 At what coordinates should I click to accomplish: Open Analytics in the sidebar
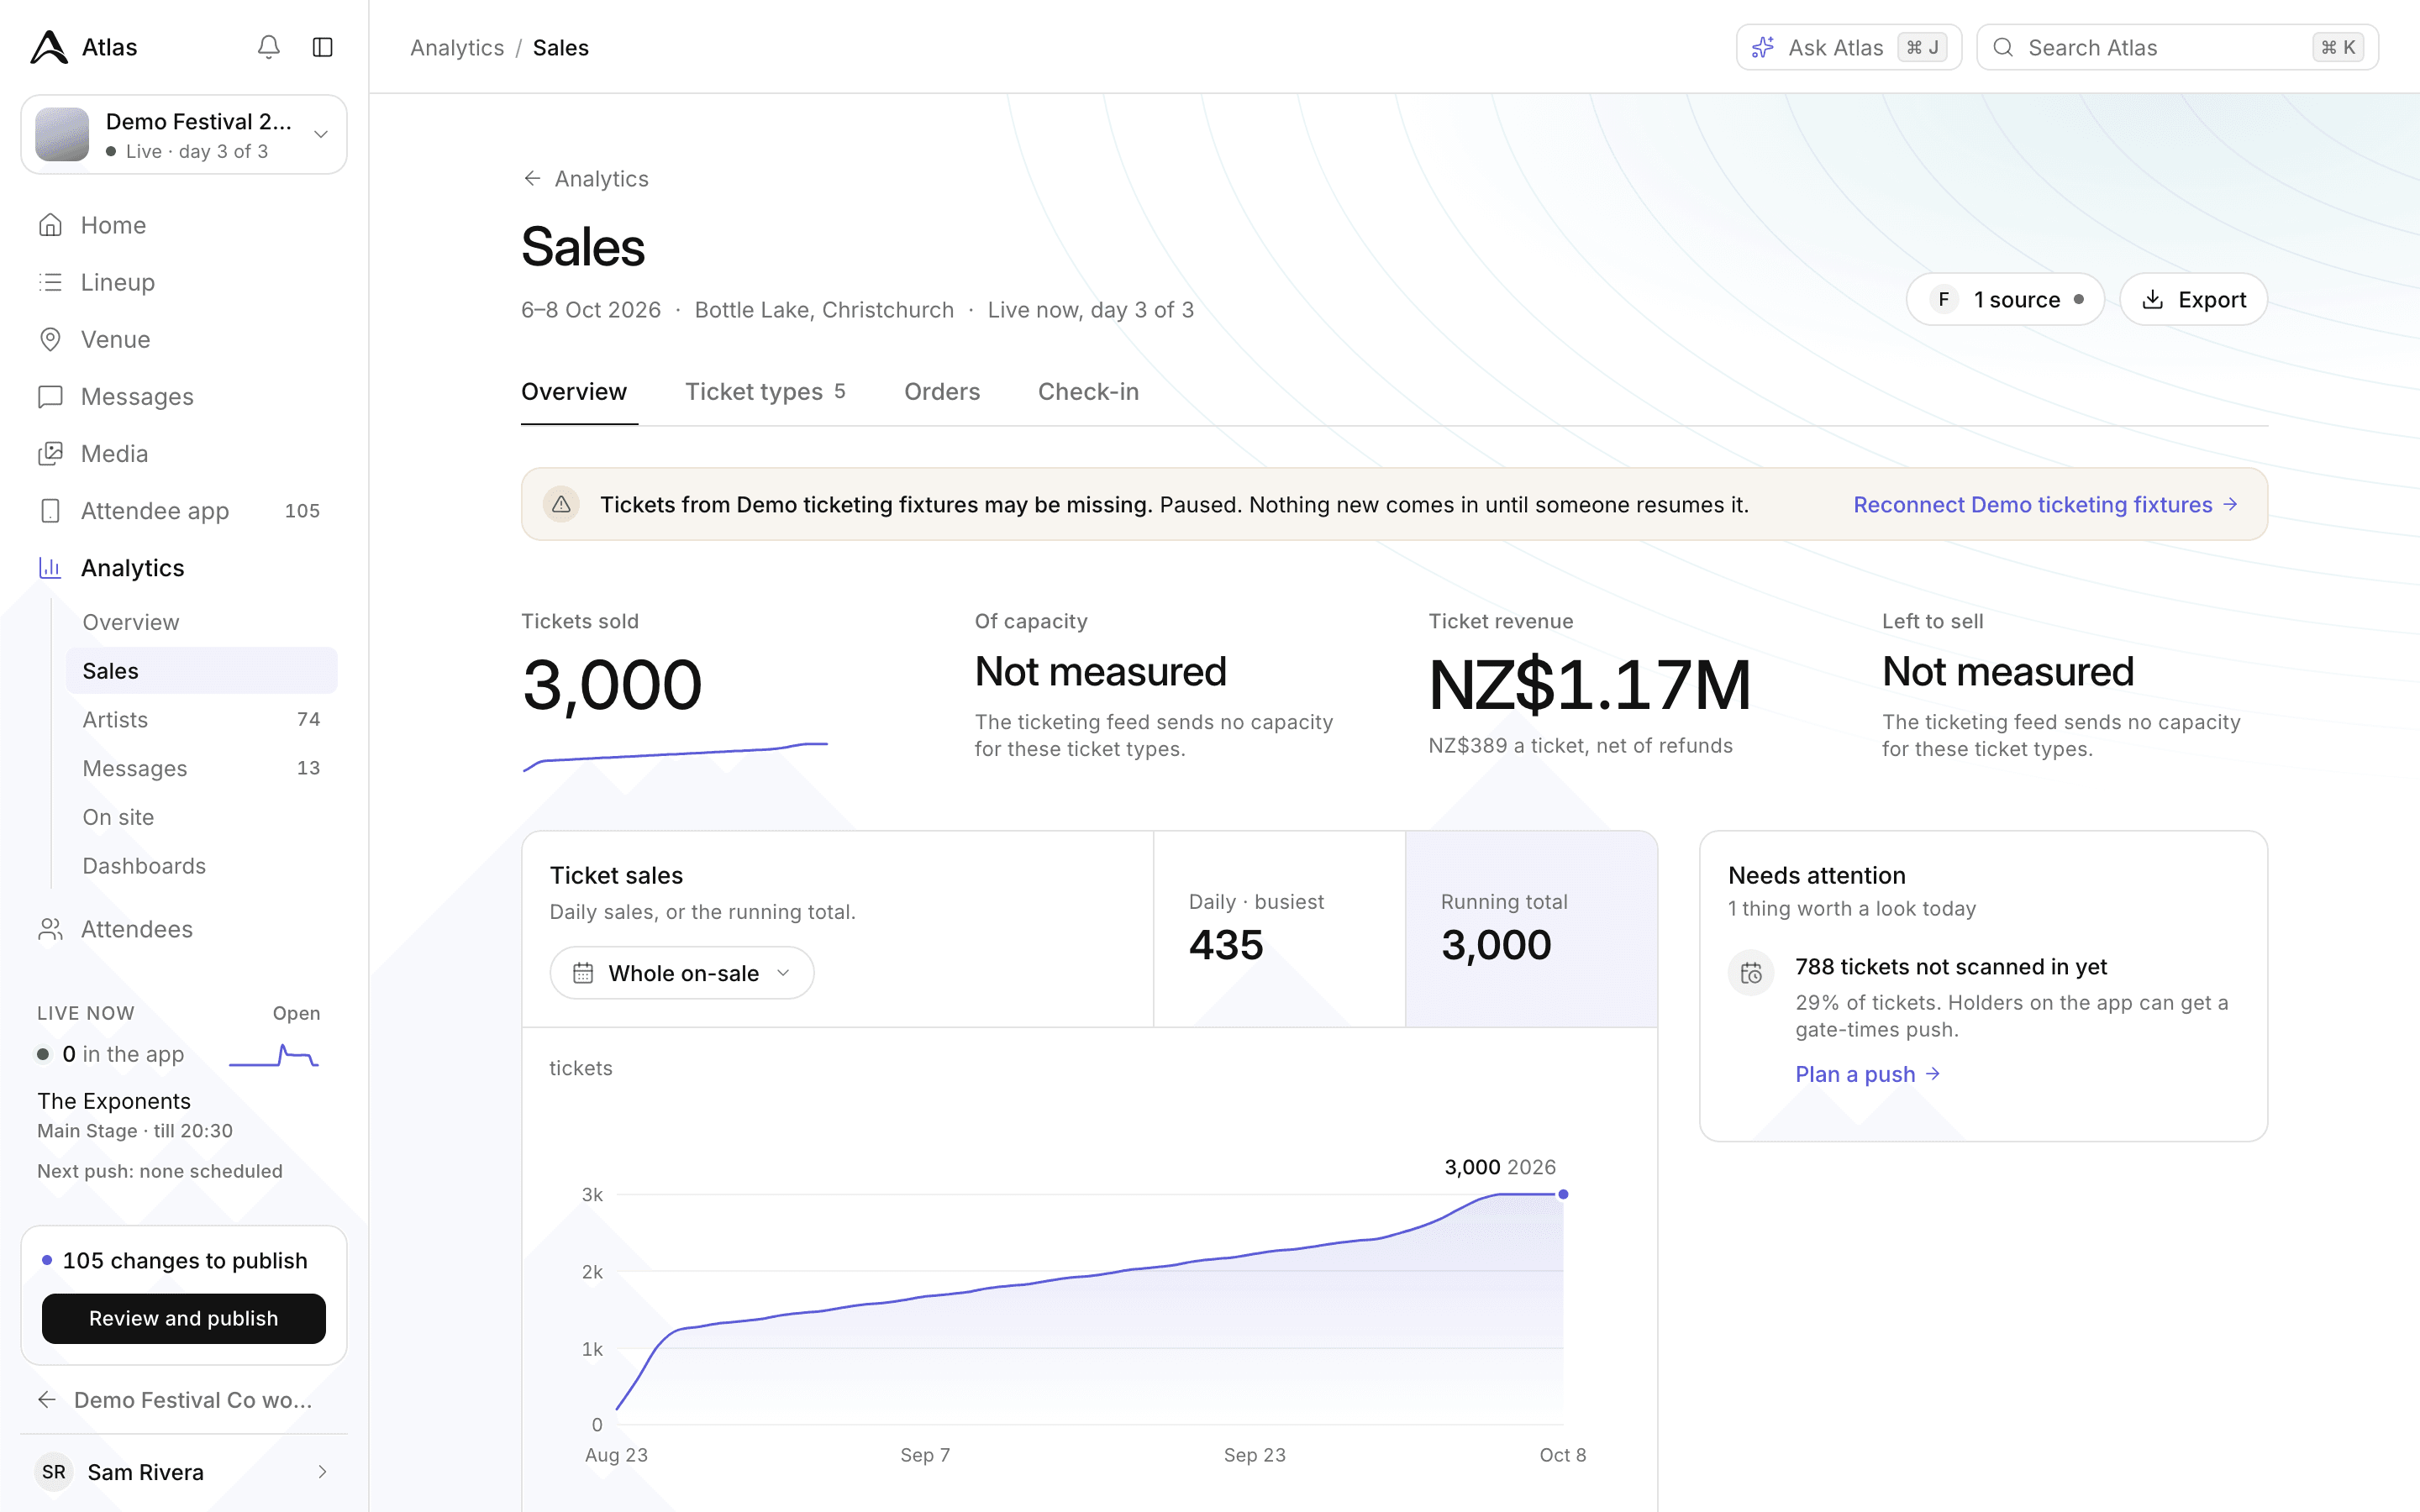click(x=184, y=567)
